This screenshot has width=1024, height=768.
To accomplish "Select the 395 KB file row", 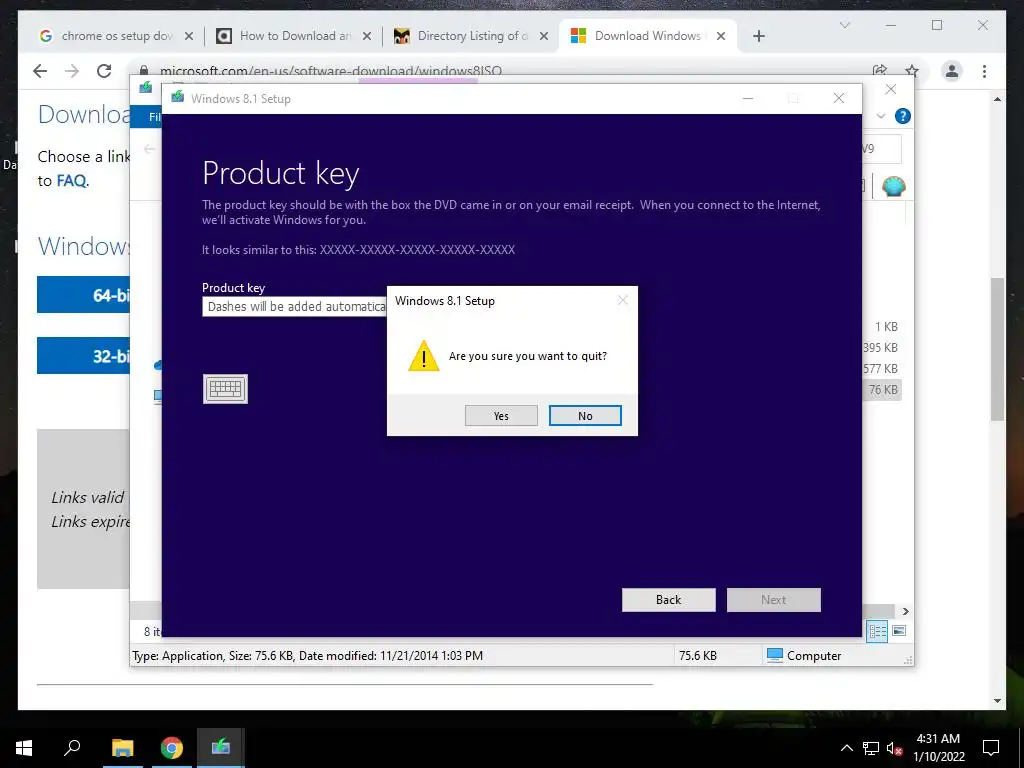I will [x=882, y=347].
